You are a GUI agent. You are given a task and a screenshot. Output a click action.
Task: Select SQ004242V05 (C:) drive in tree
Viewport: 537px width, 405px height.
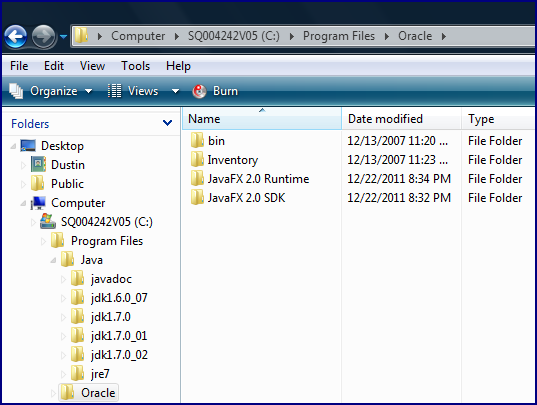click(107, 222)
